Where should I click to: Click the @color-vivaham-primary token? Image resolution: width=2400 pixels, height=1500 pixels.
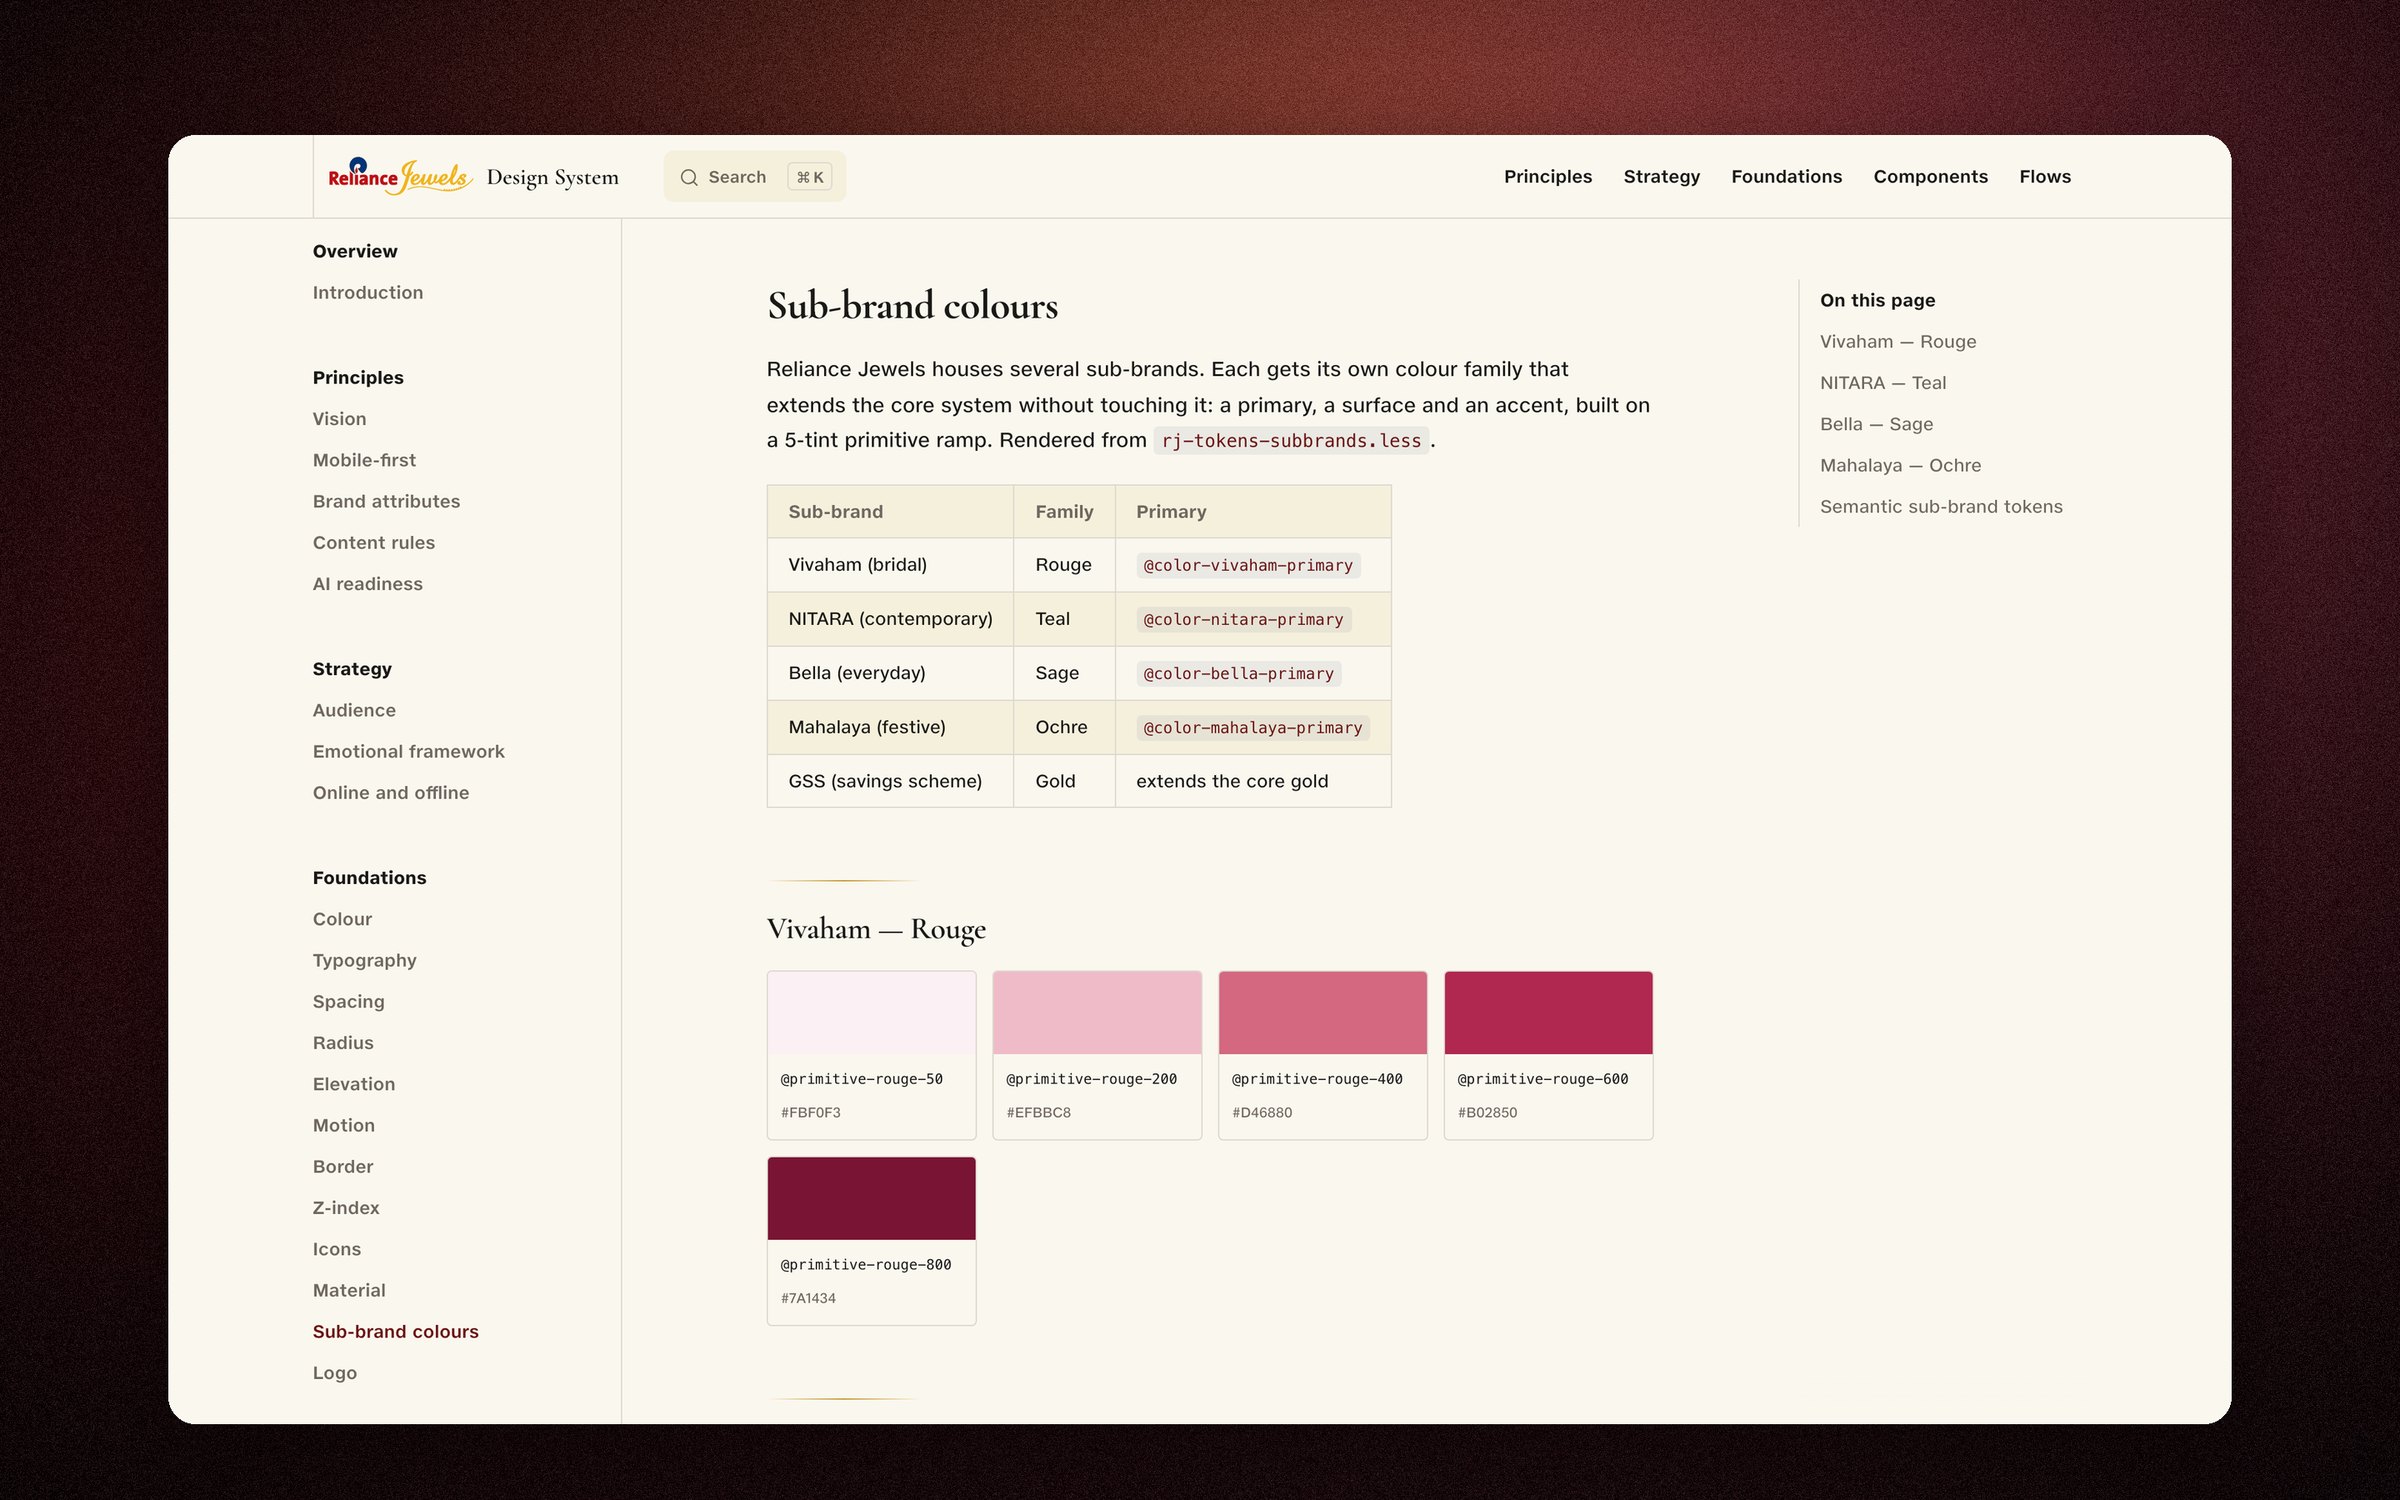click(1247, 565)
